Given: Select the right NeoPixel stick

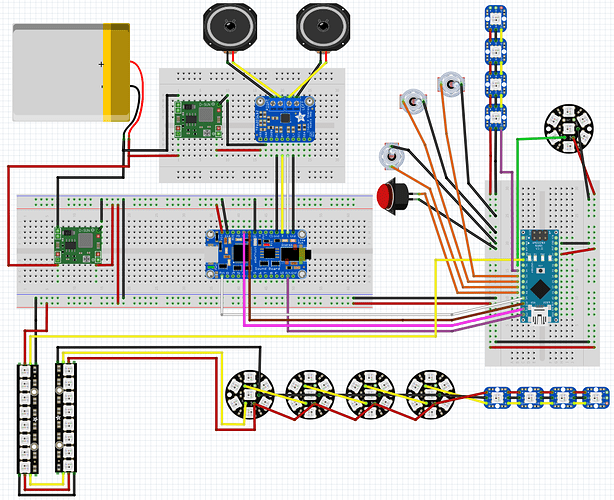Looking at the screenshot, I should (x=66, y=418).
